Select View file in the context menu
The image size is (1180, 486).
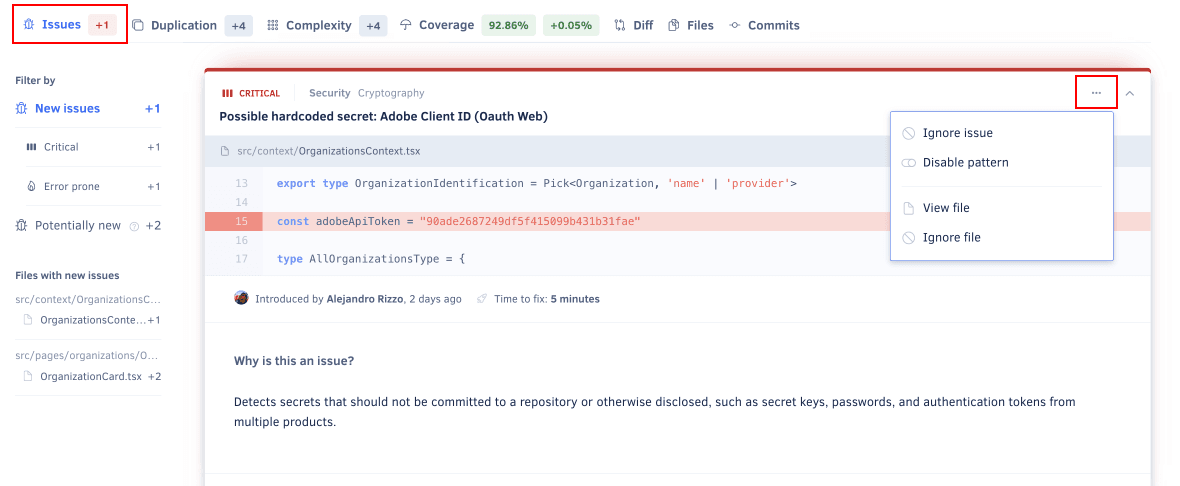(945, 208)
